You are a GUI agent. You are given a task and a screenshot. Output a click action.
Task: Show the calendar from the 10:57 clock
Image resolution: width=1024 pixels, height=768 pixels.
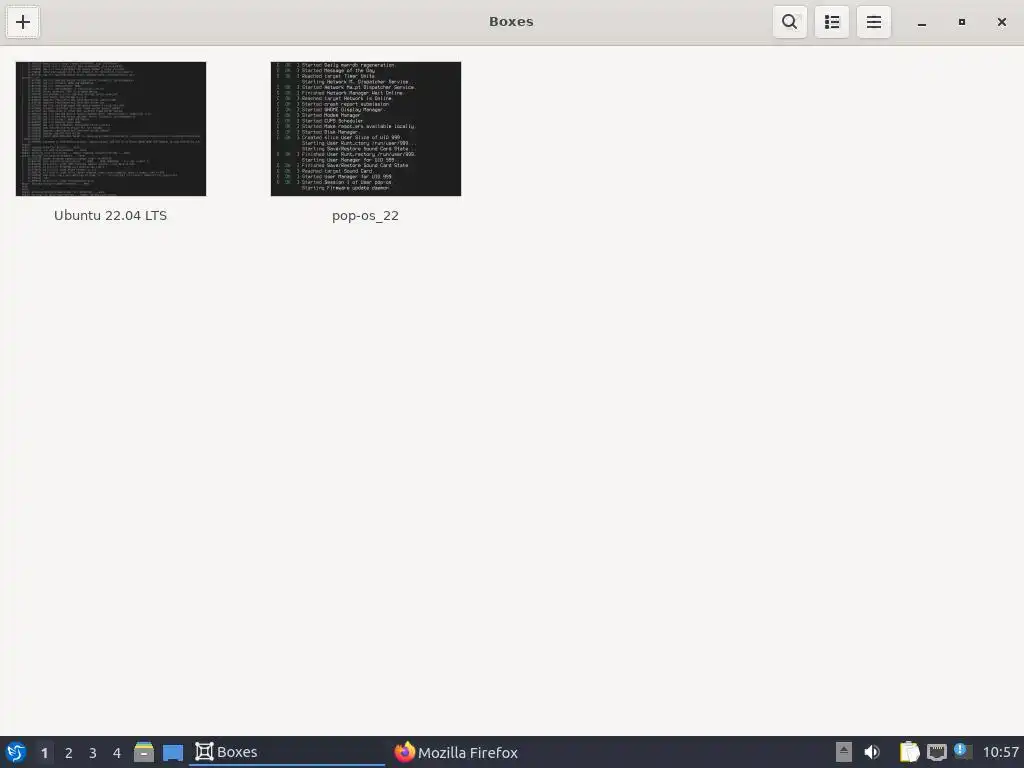pos(1000,752)
